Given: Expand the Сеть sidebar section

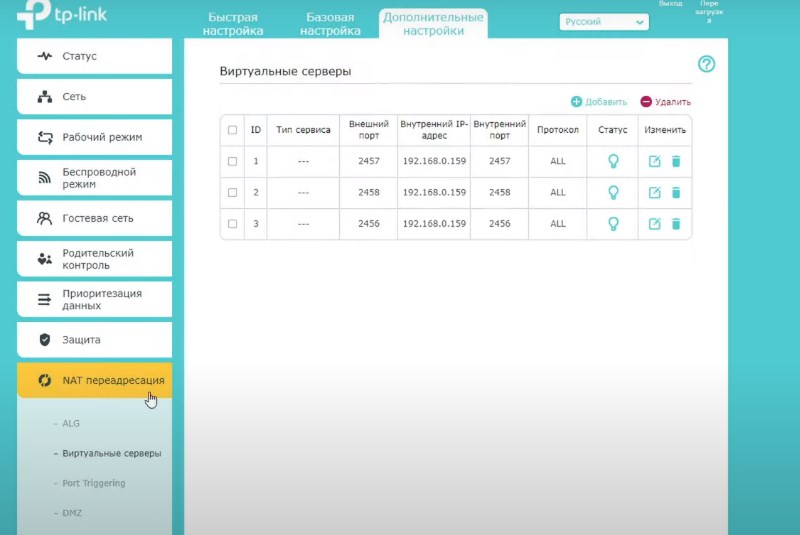Looking at the screenshot, I should 94,97.
